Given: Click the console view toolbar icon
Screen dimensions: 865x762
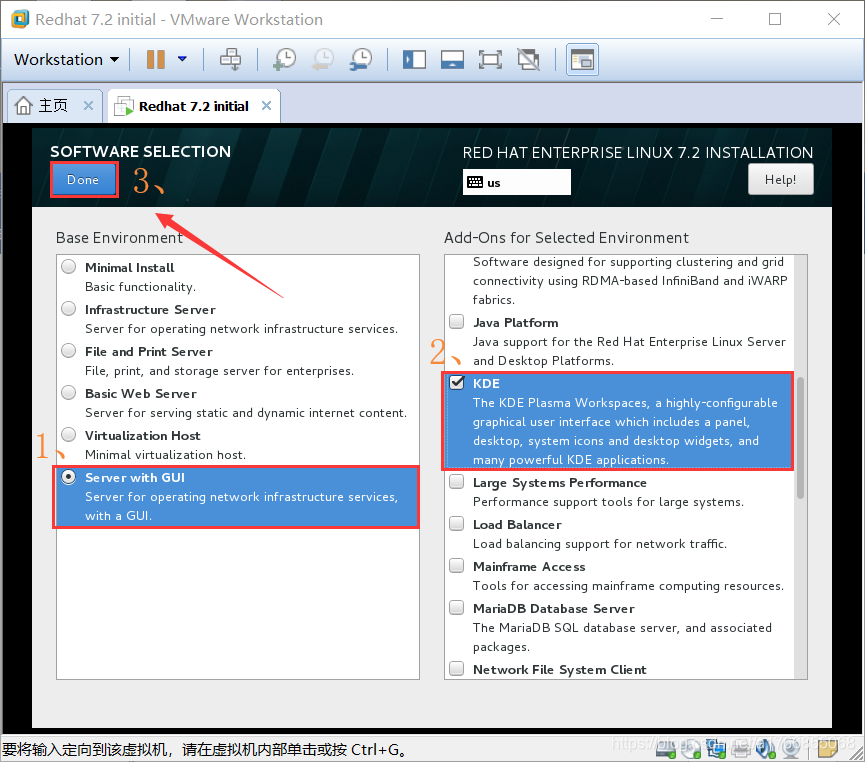Looking at the screenshot, I should click(x=582, y=59).
